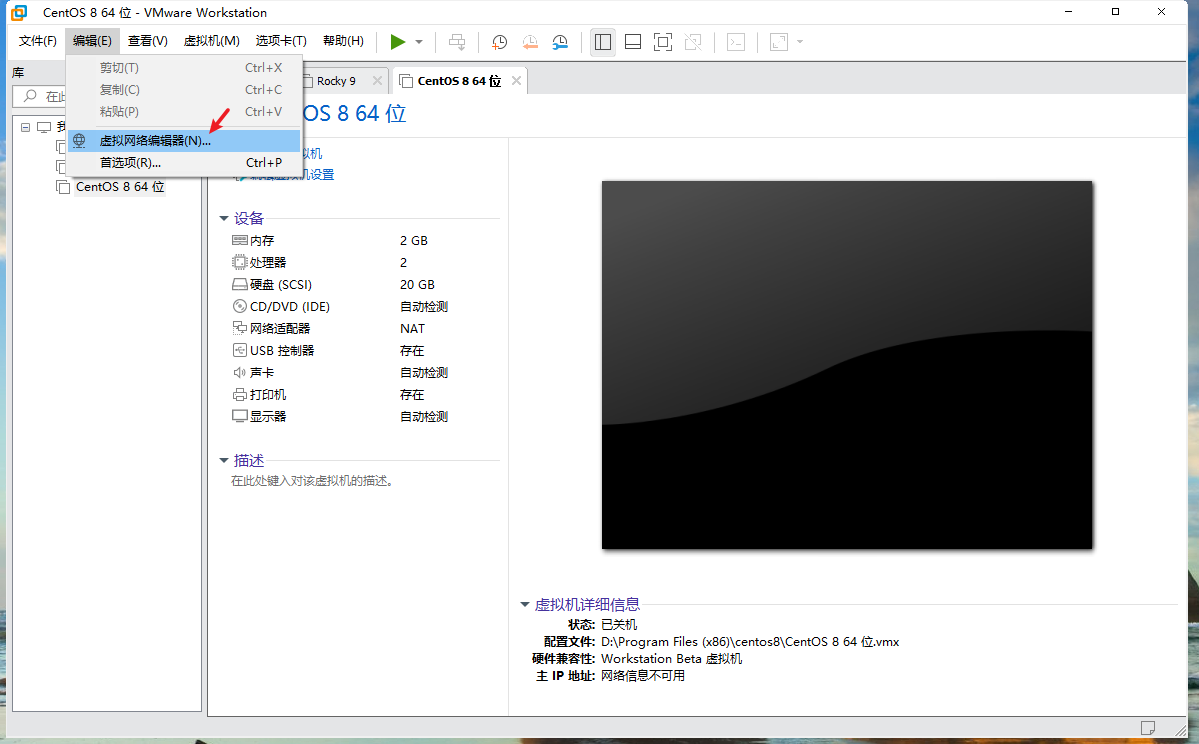Click the hard disk icon beside 硬盘
The height and width of the screenshot is (744, 1199).
(239, 284)
